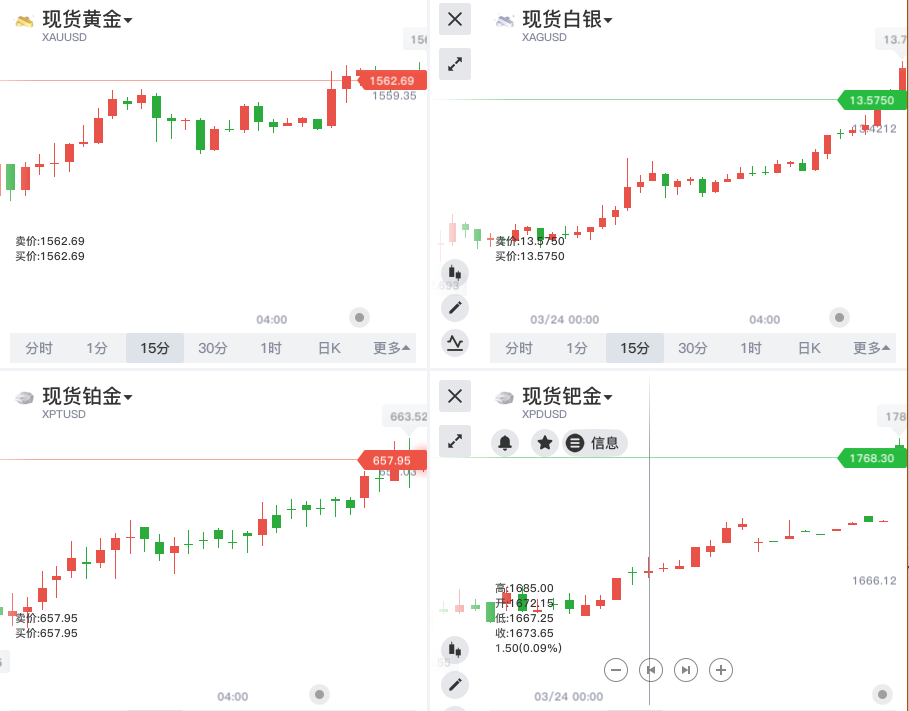Close the silver chart tool panel
The width and height of the screenshot is (909, 711).
pos(455,18)
